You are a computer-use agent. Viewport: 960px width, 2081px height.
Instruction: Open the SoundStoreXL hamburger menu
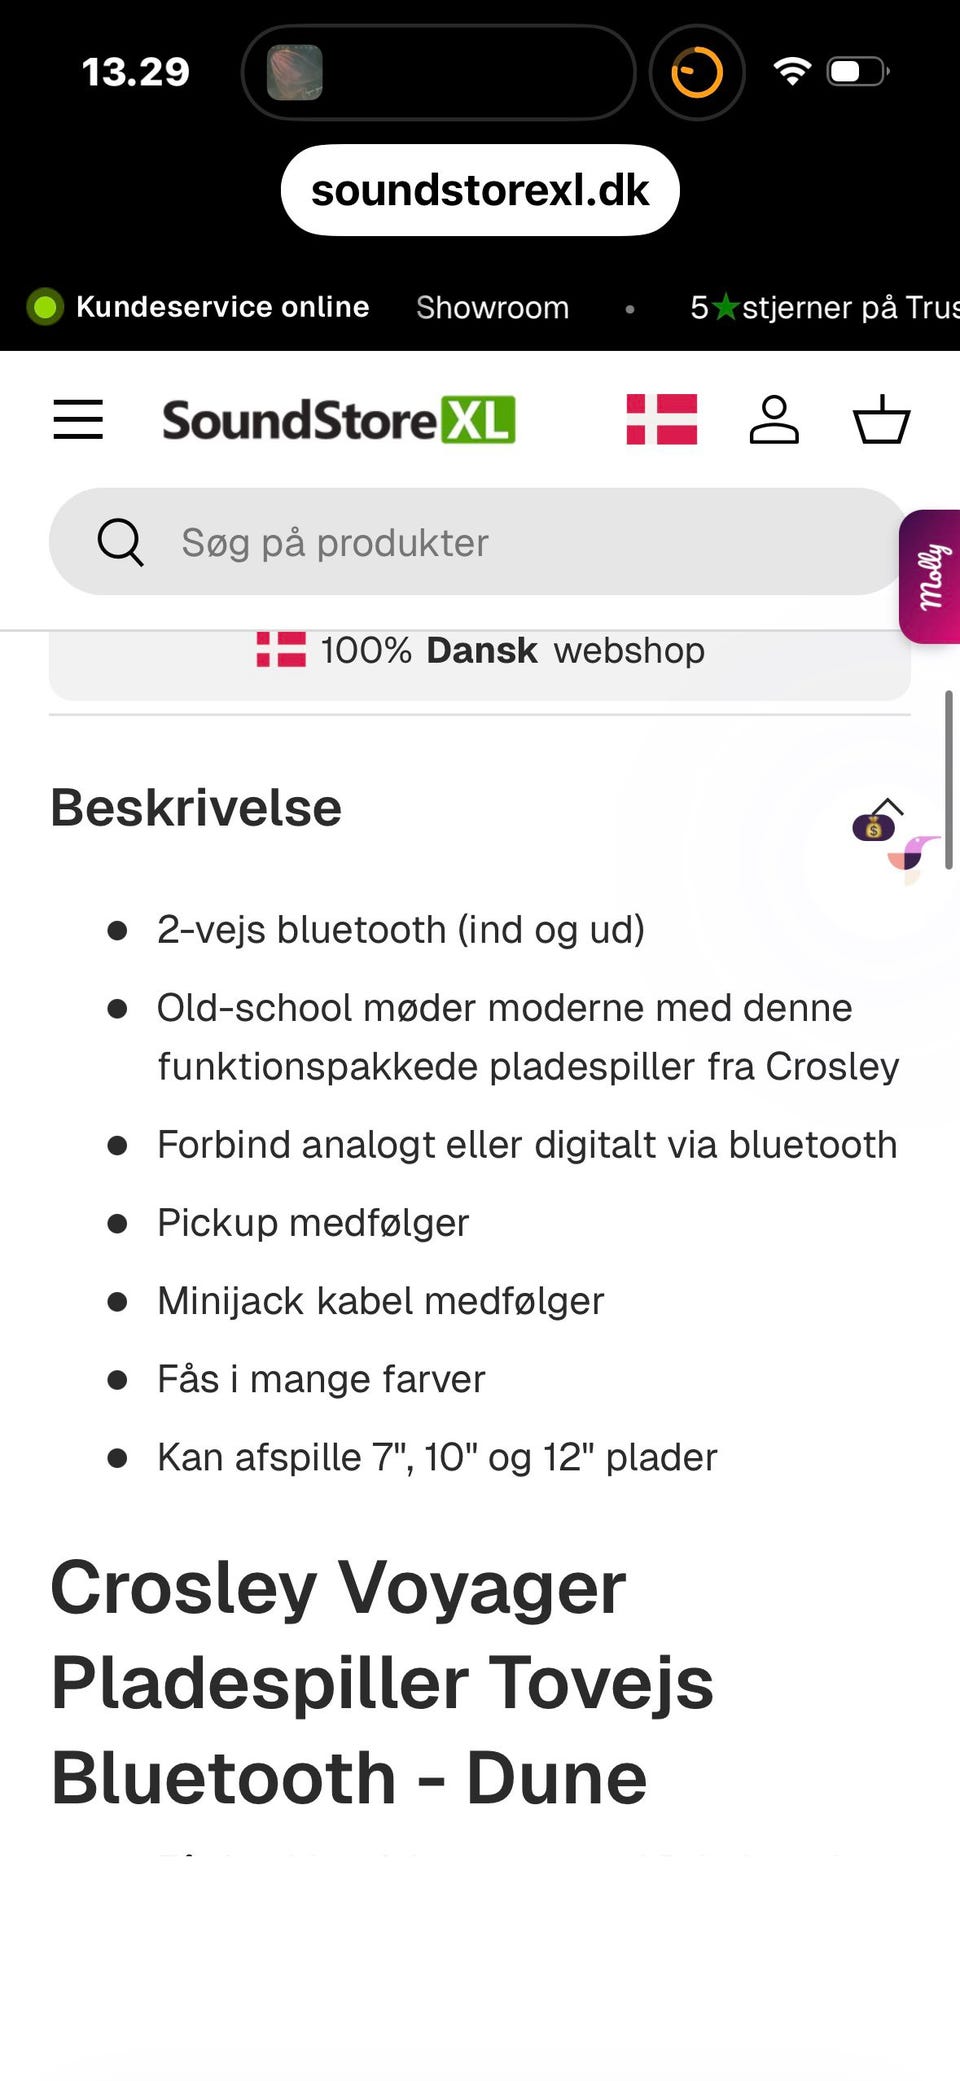pos(78,420)
